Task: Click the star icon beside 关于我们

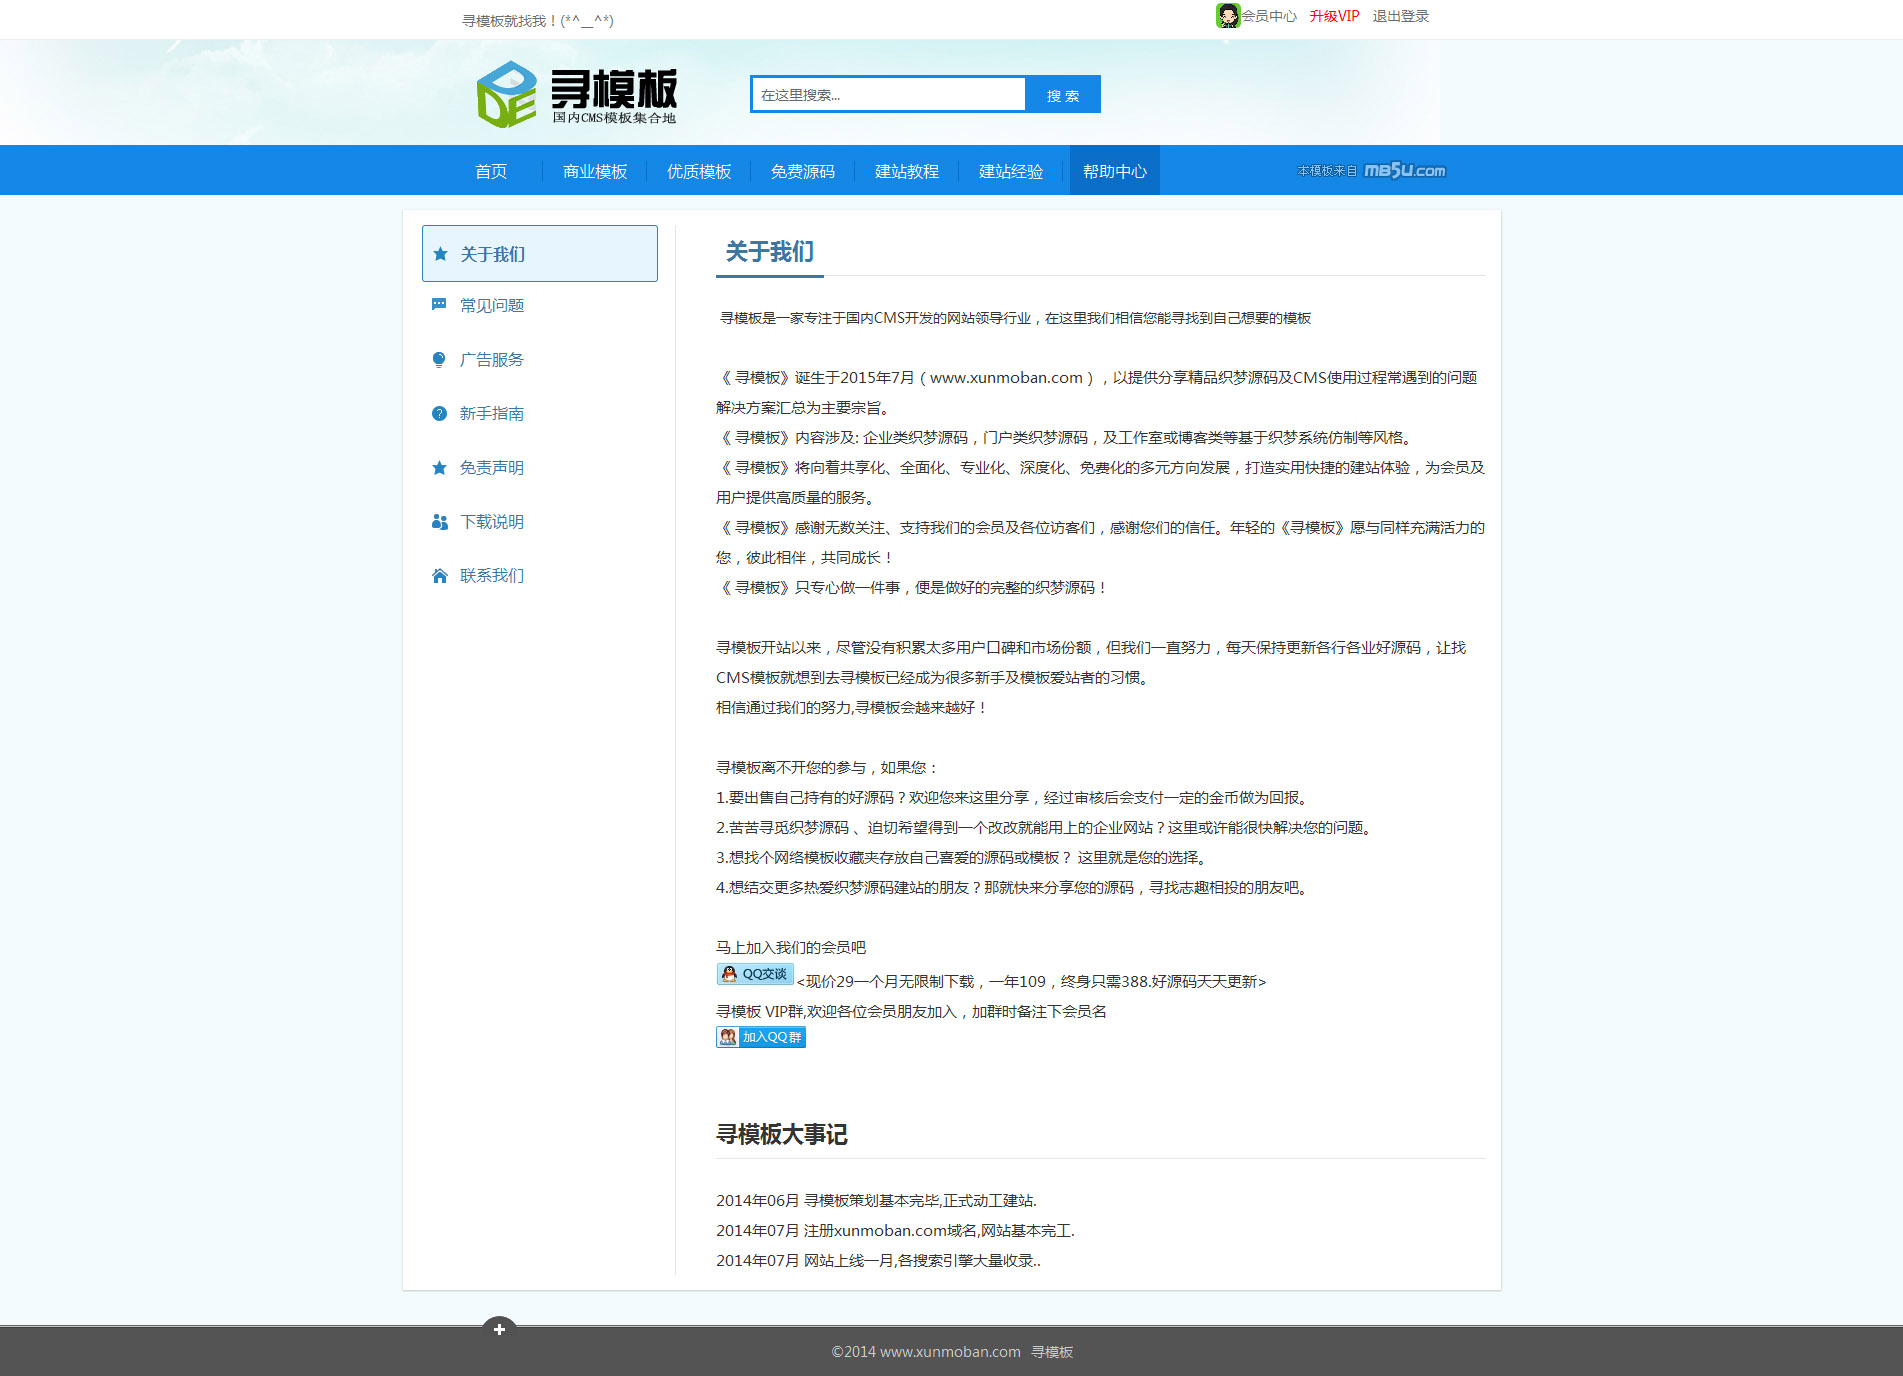Action: [440, 254]
